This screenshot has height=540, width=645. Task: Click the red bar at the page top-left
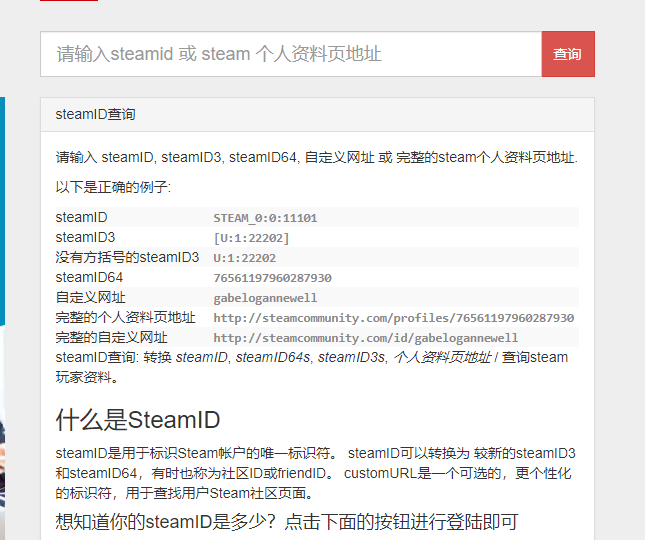tap(69, 1)
